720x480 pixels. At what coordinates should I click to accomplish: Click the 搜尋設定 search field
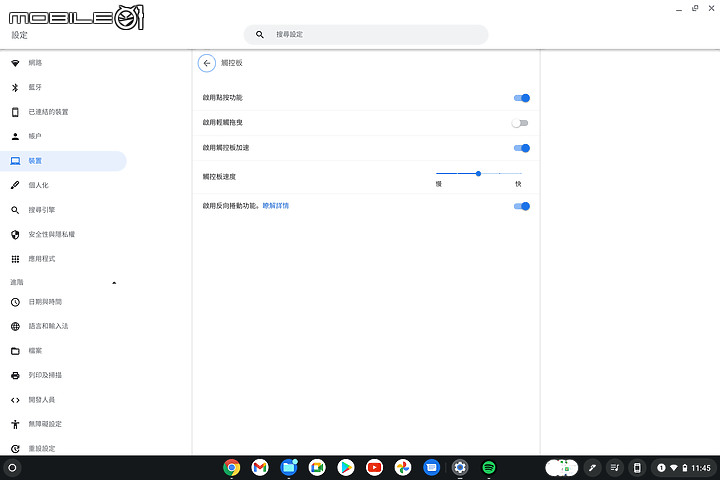point(366,34)
